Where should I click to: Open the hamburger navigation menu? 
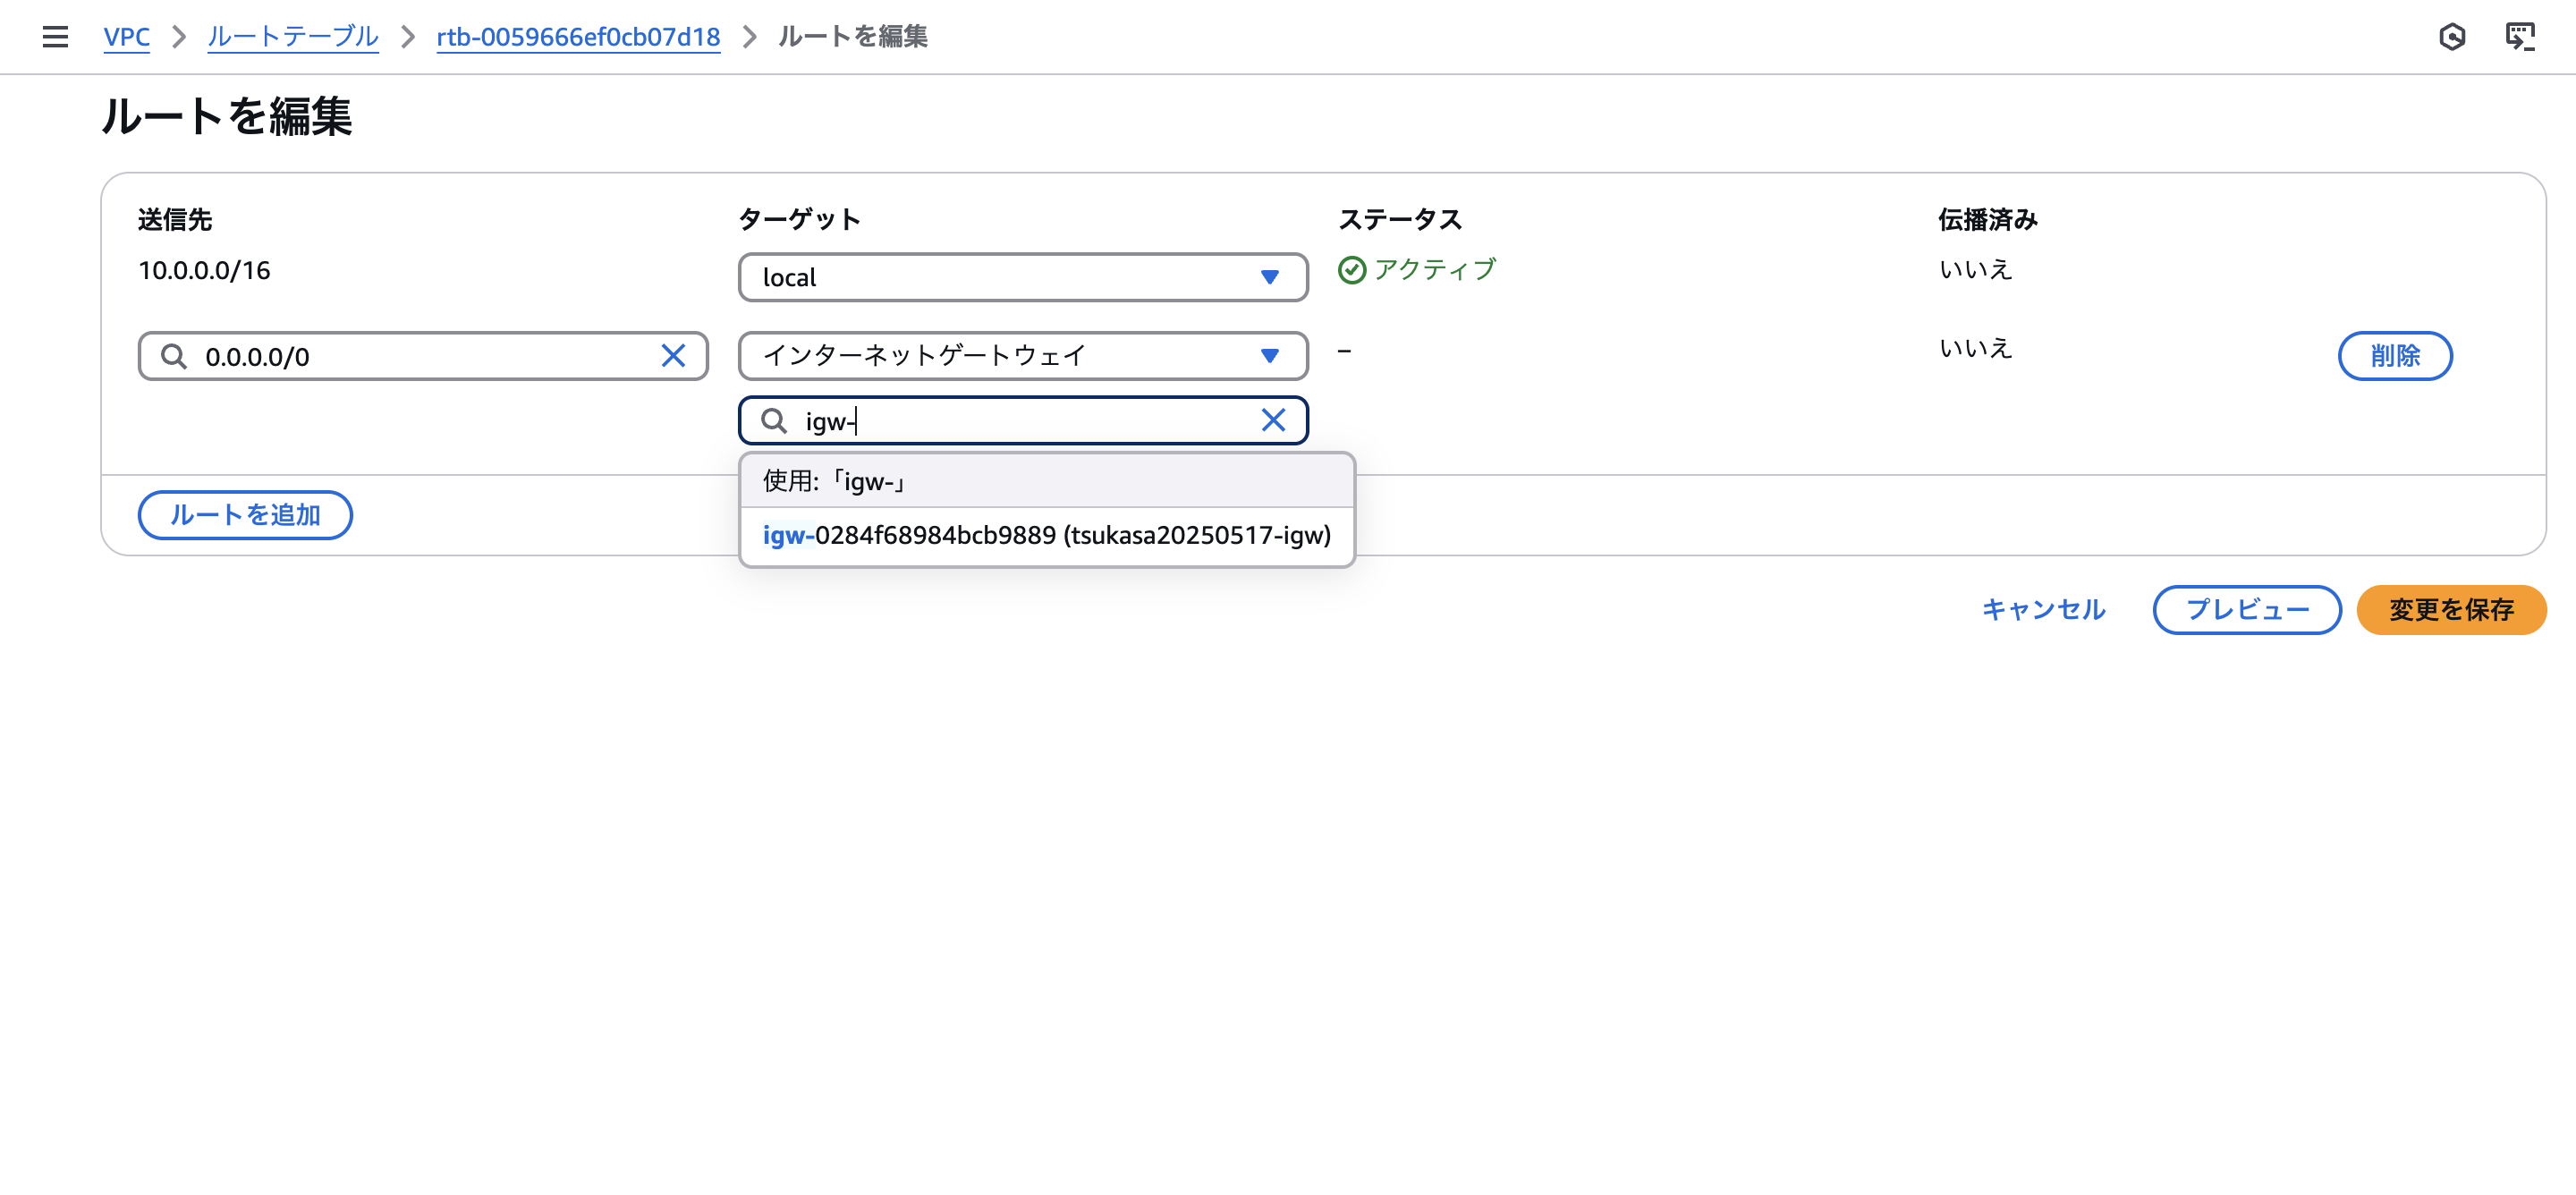click(55, 37)
